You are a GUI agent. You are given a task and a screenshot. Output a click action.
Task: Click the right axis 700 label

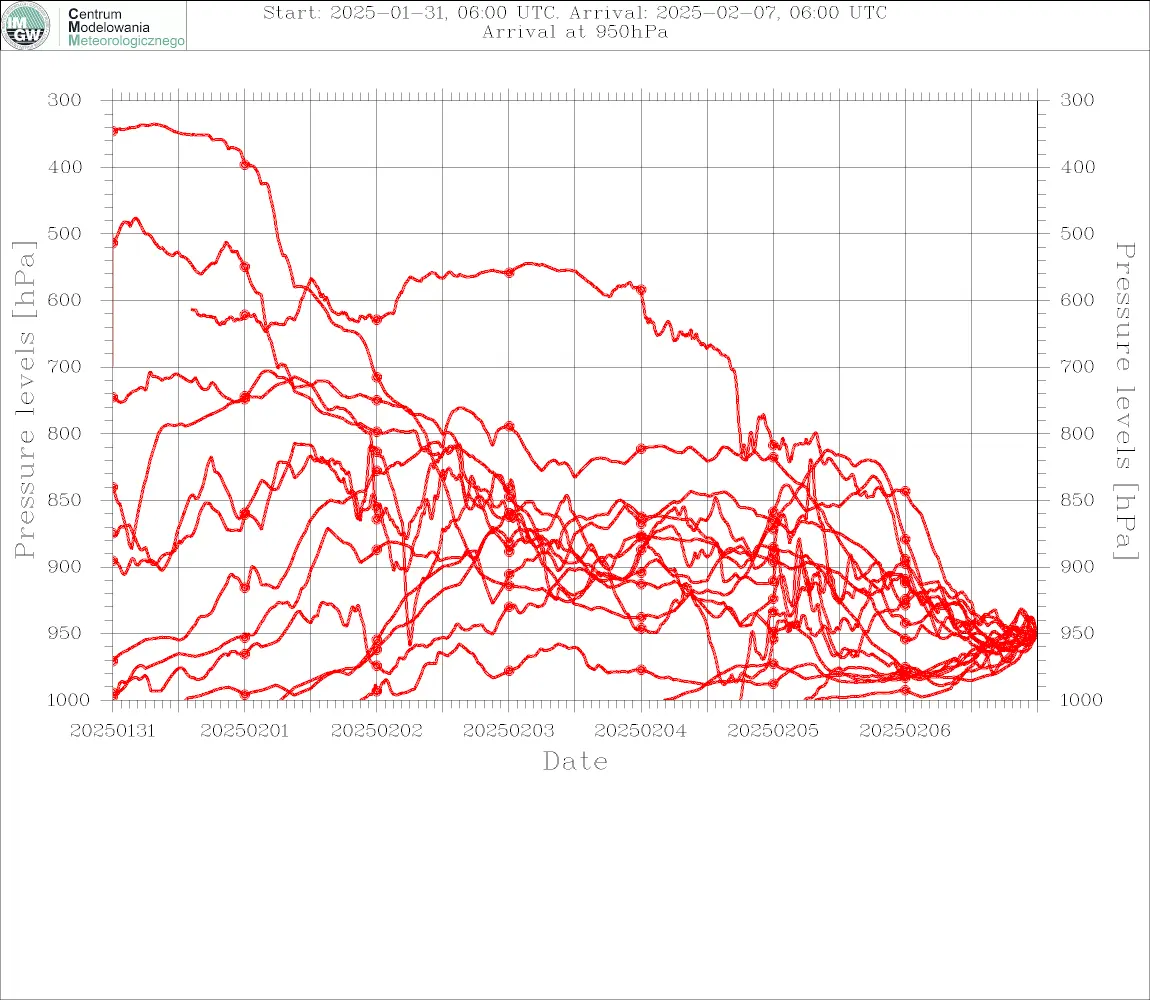pos(1077,366)
